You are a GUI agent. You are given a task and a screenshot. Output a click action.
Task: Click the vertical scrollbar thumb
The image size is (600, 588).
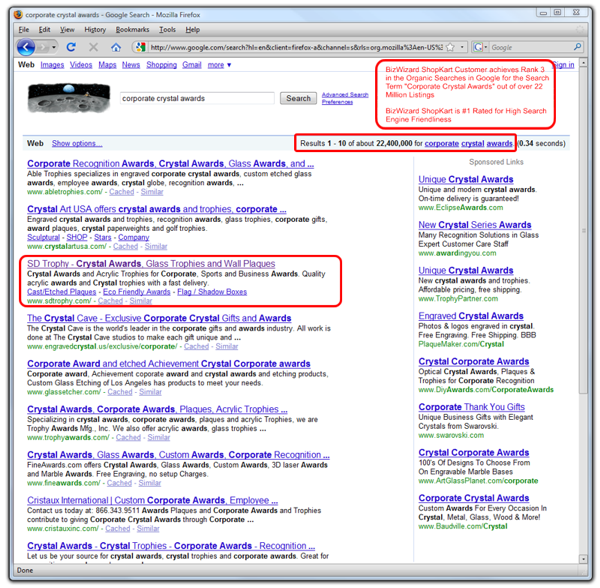click(583, 230)
